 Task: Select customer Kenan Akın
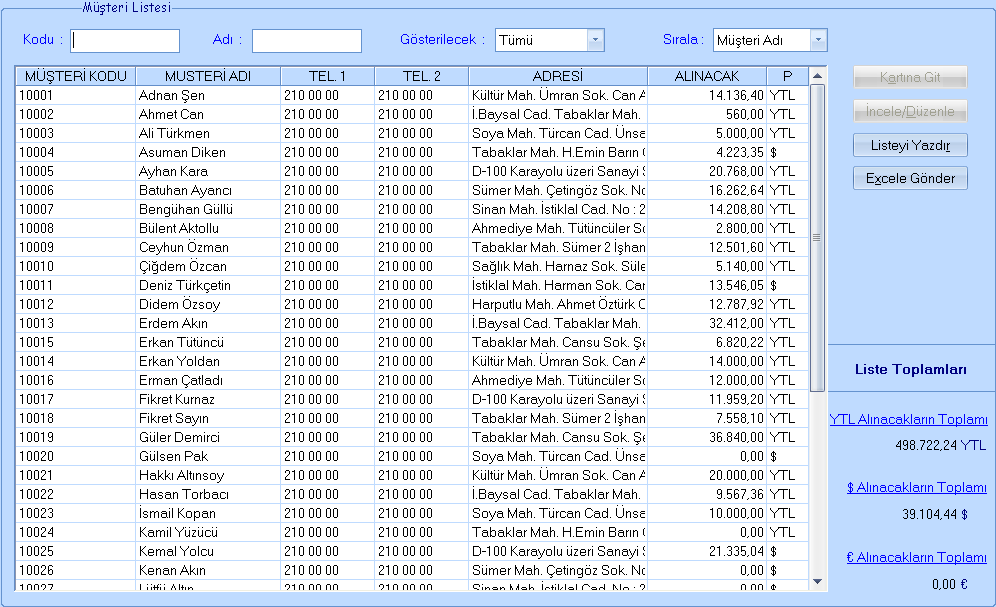click(x=172, y=570)
